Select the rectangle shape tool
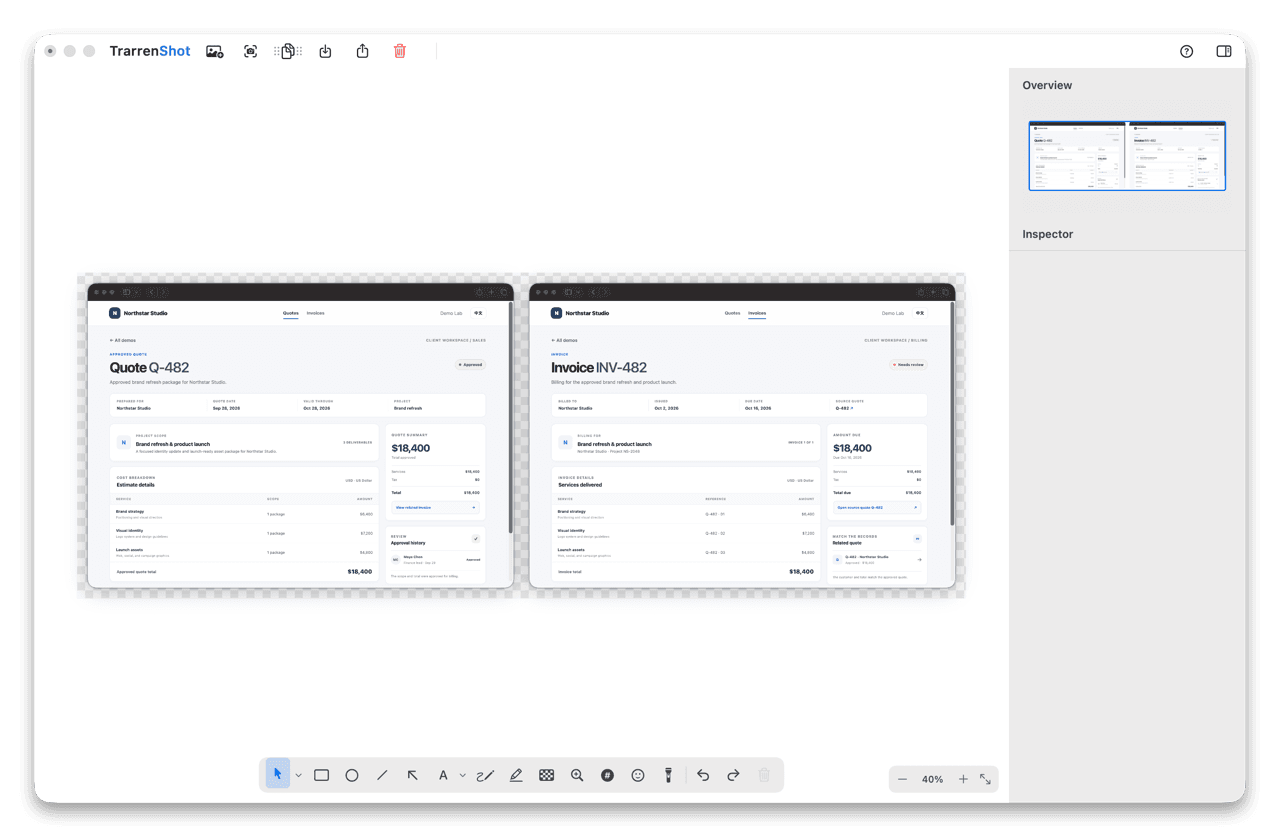1280x837 pixels. (322, 775)
